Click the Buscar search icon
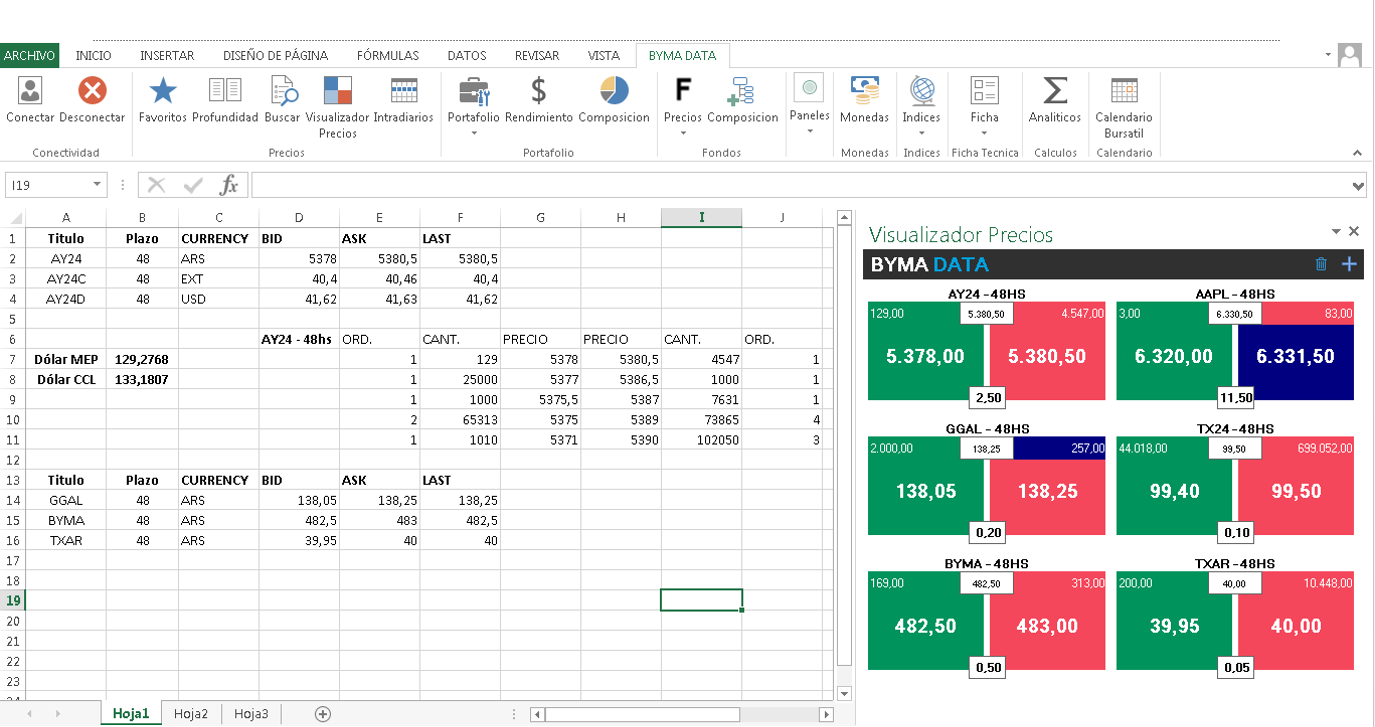 tap(285, 91)
